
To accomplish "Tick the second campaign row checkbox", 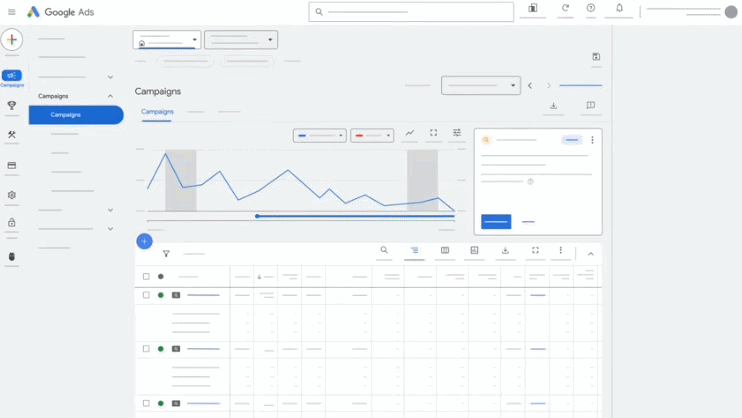I will point(146,349).
